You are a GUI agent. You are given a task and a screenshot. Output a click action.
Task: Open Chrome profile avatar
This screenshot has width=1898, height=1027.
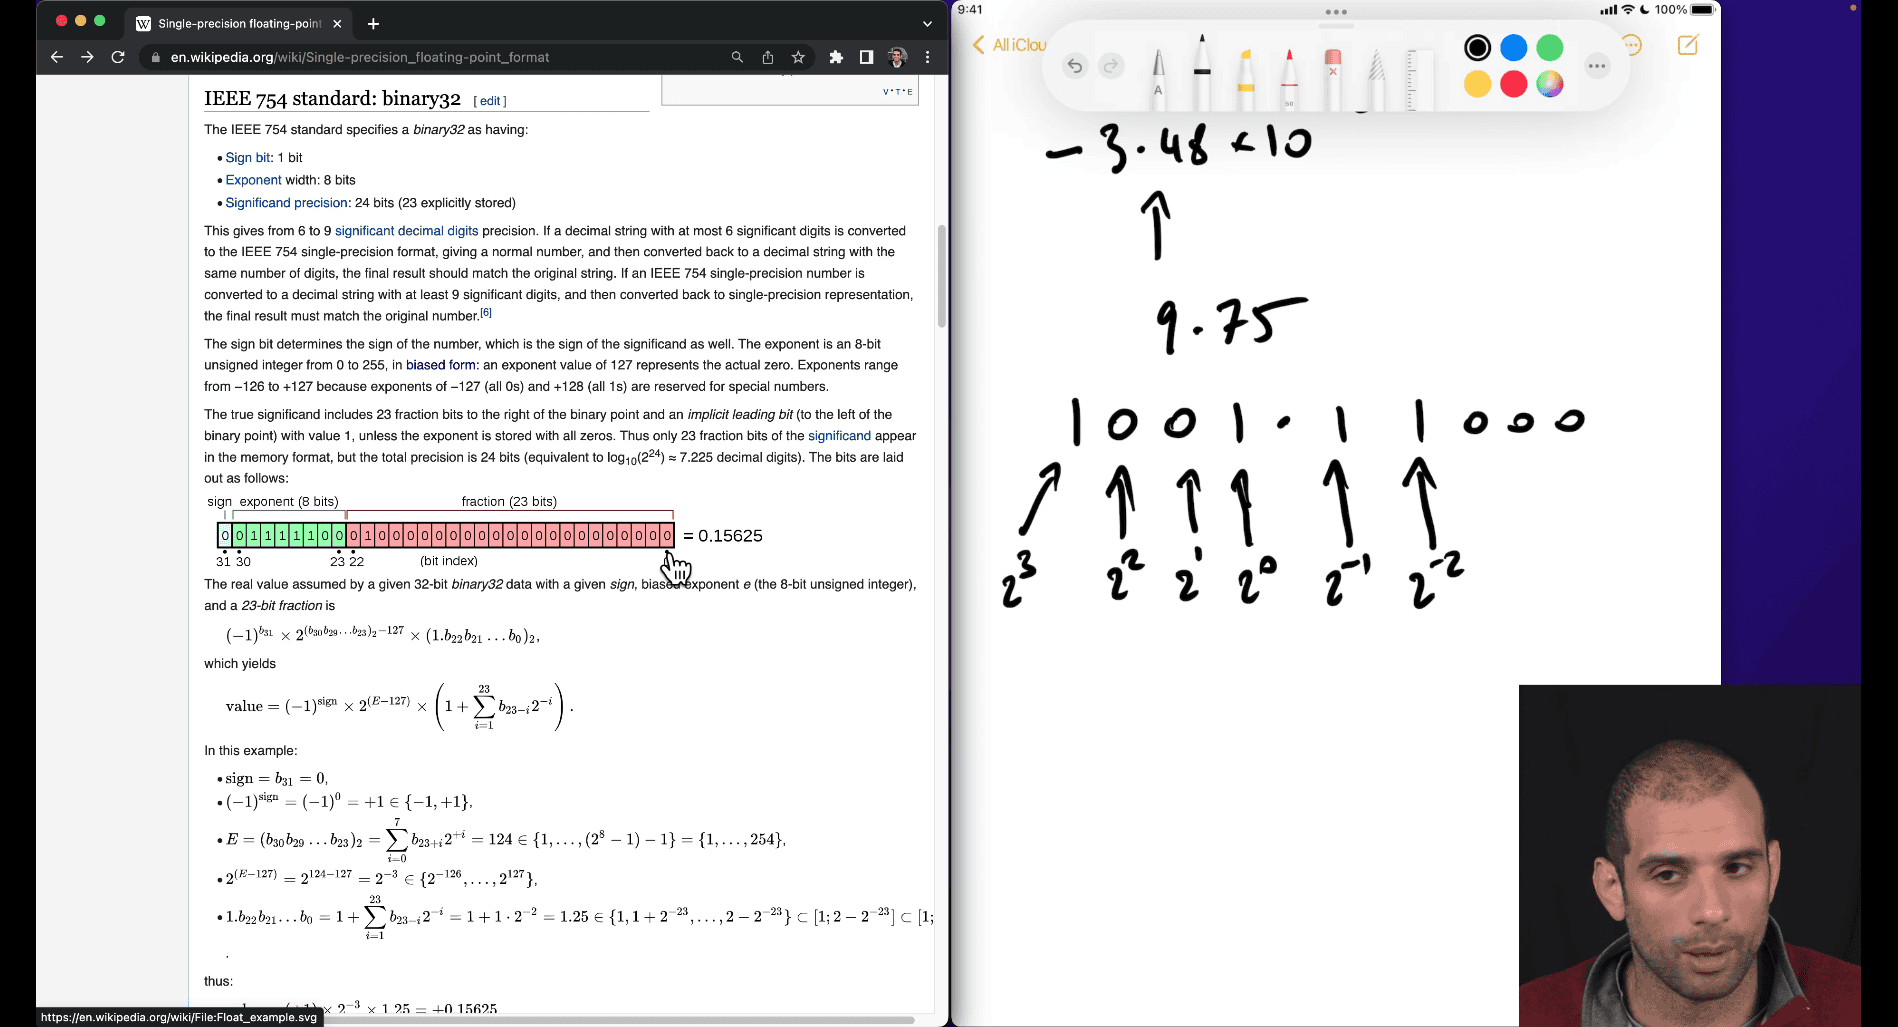point(897,57)
